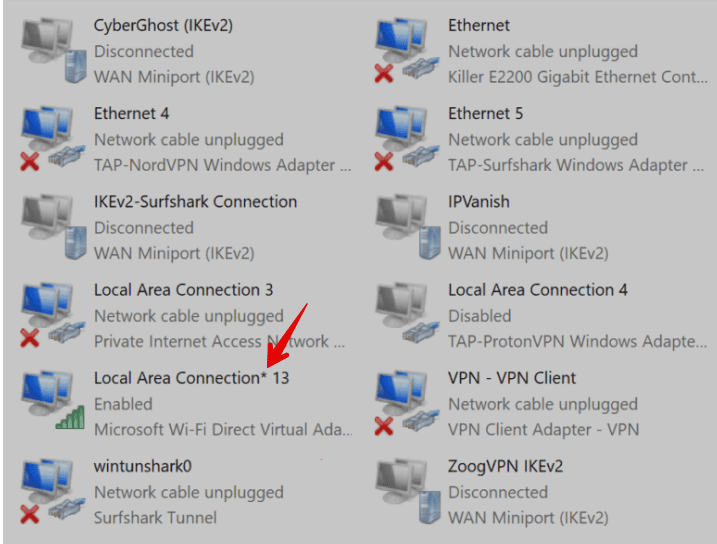Viewport: 717px width, 544px height.
Task: Select the Ethernet 4 network icon
Action: [x=49, y=138]
